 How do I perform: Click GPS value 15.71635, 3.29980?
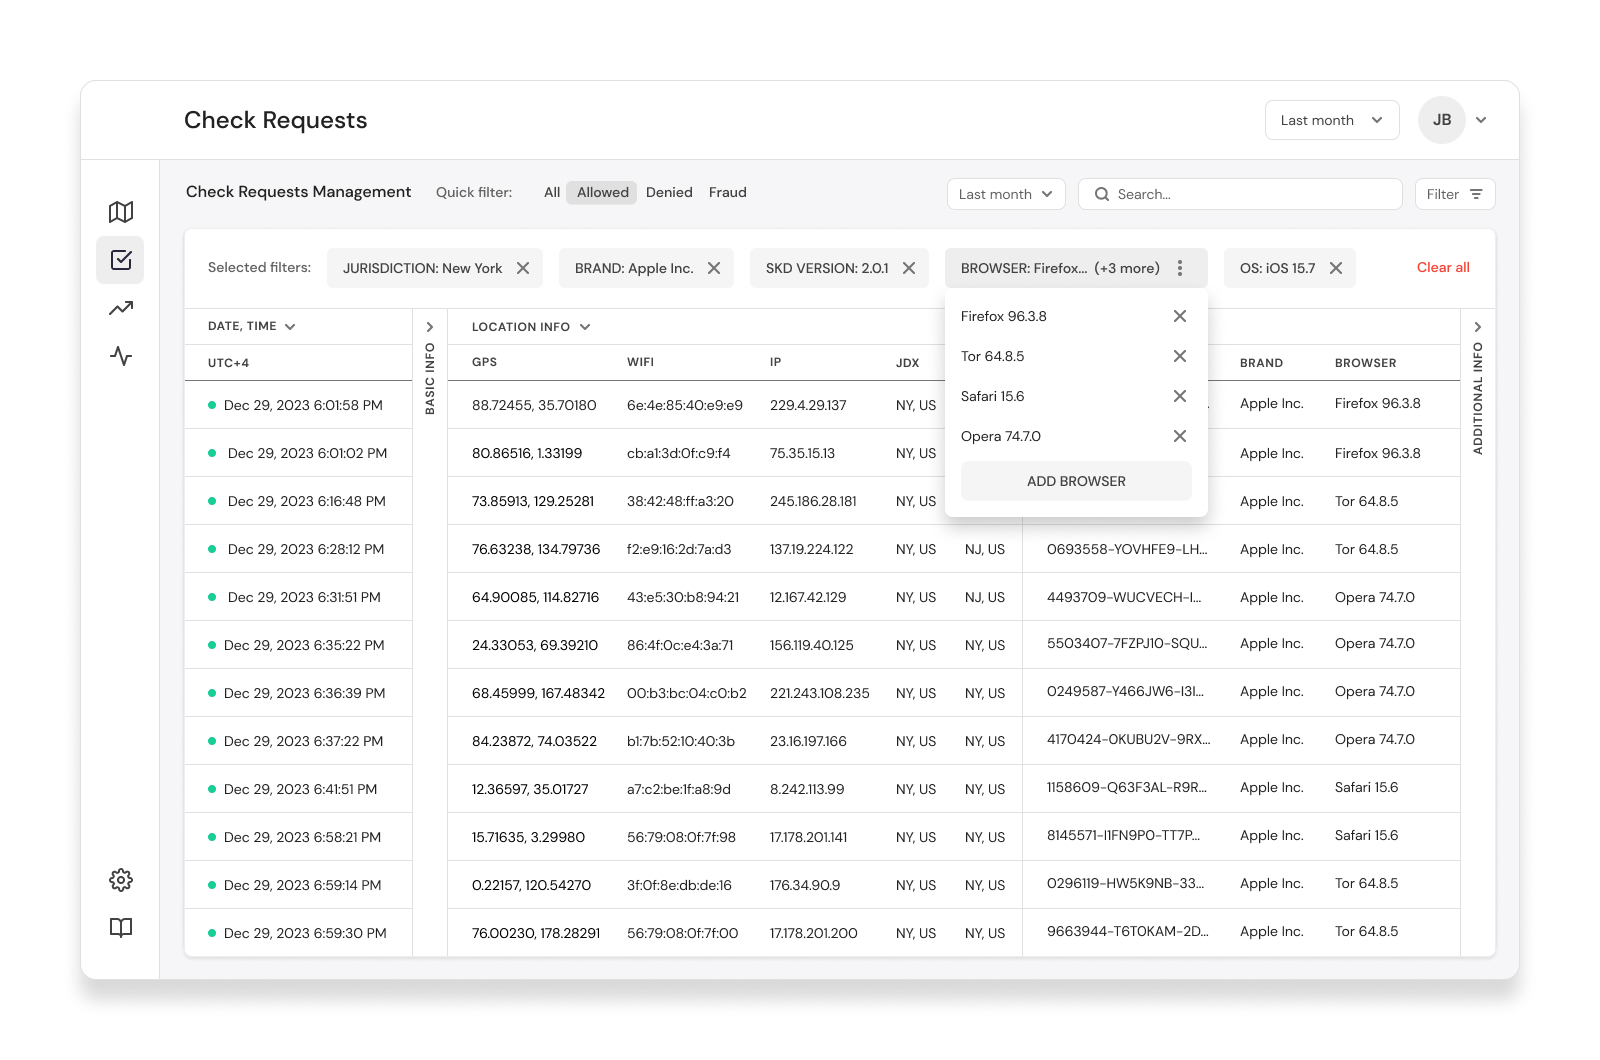(528, 837)
